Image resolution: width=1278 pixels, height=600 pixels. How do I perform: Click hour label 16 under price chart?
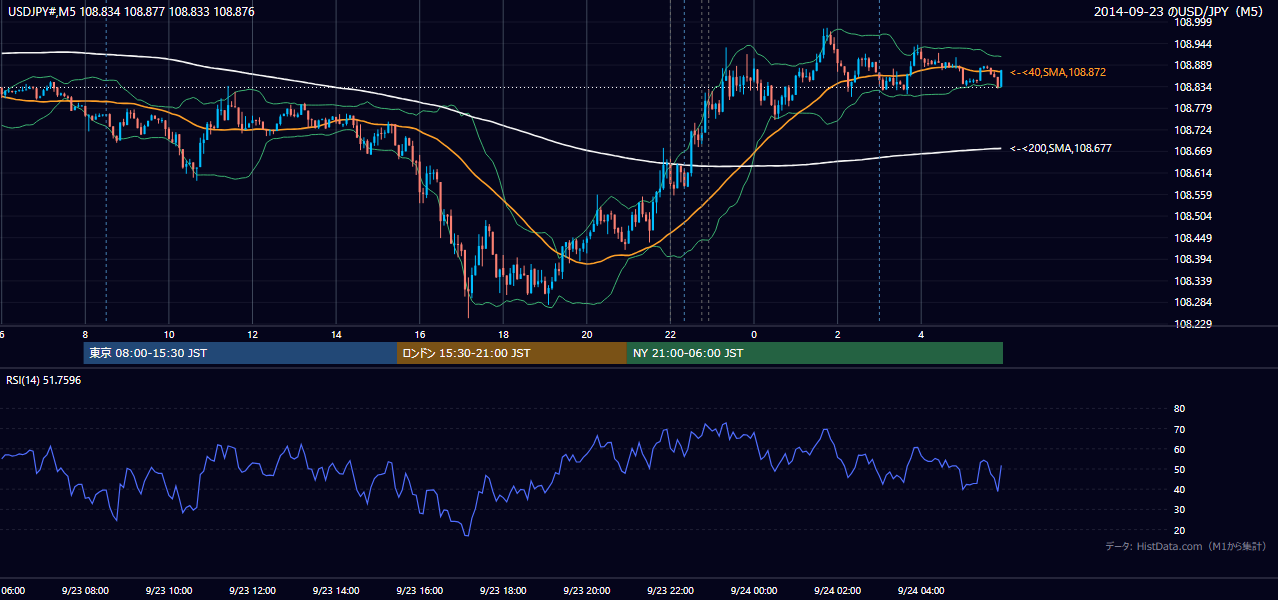[x=420, y=334]
